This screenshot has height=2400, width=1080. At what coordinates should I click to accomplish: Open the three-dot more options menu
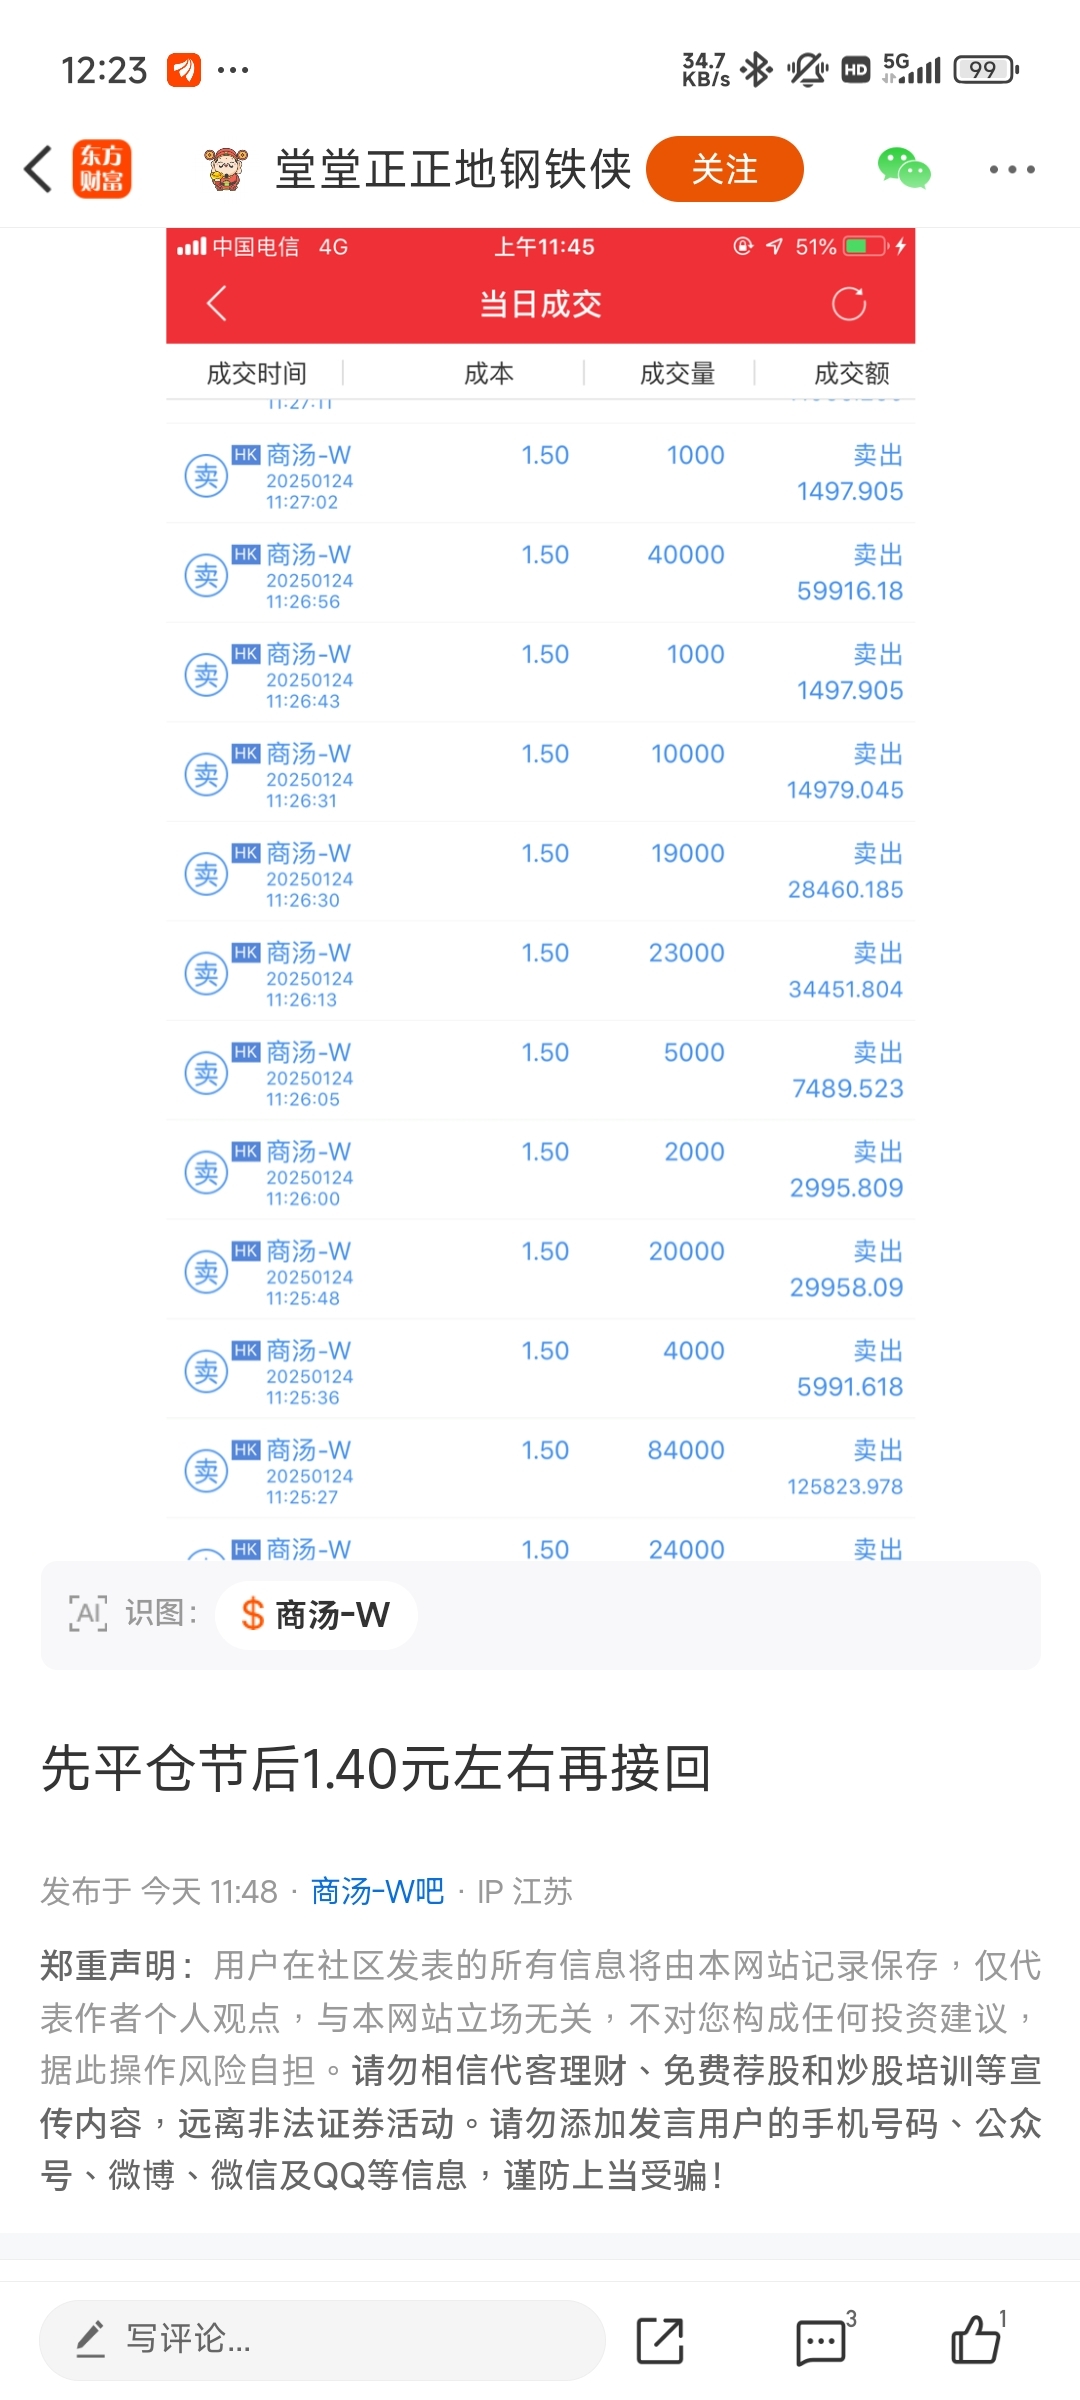click(x=1011, y=170)
